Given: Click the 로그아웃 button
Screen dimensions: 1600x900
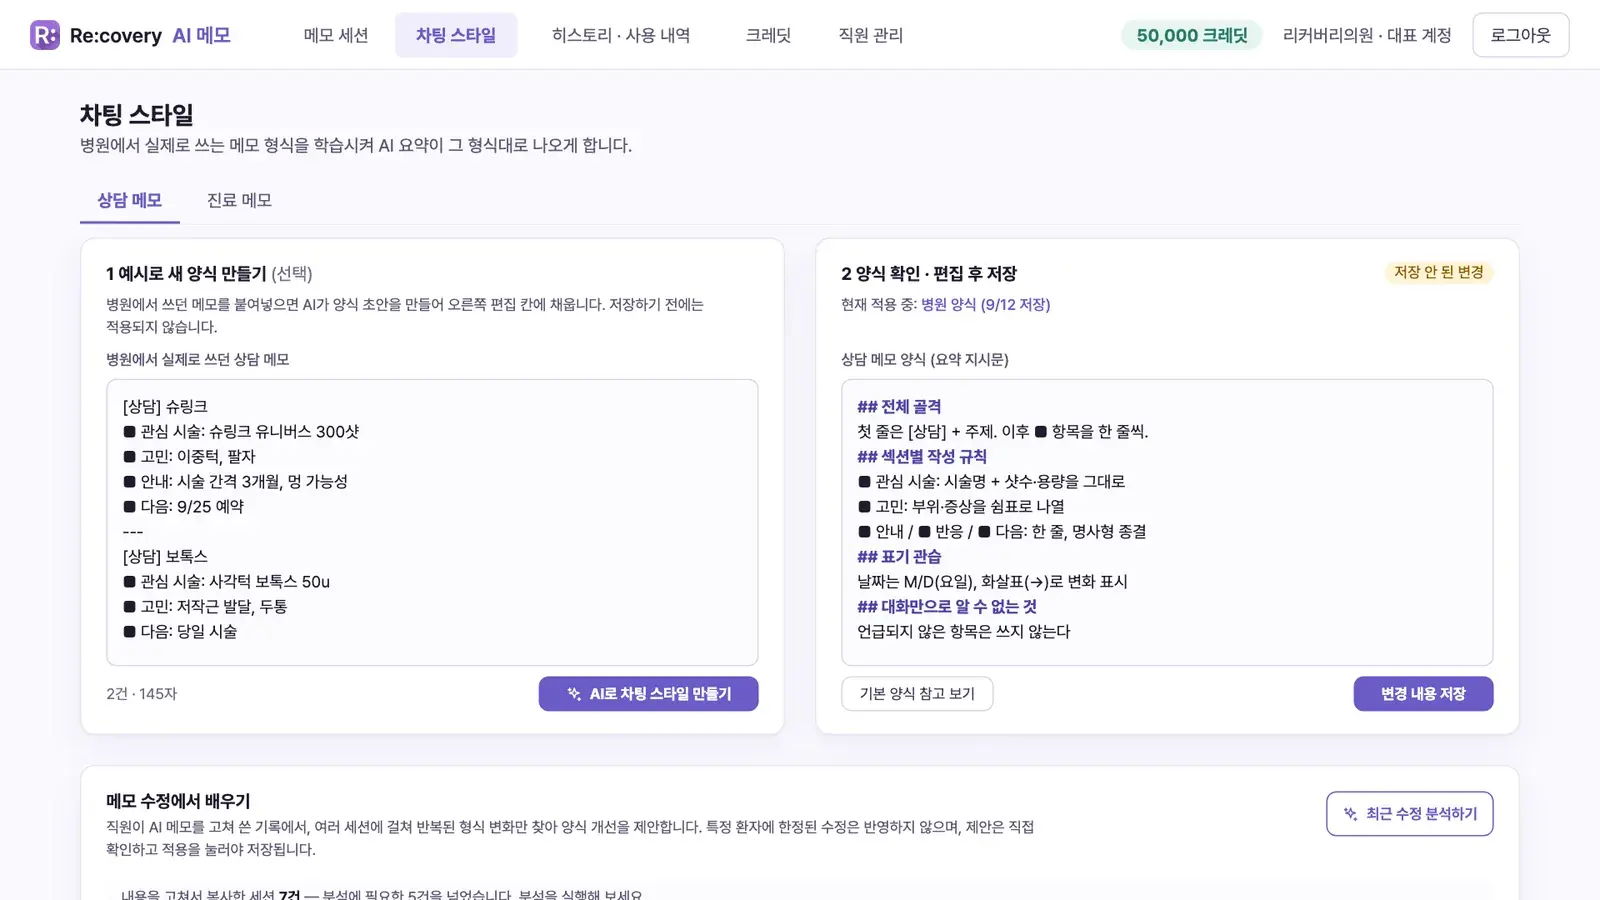Looking at the screenshot, I should pos(1521,35).
